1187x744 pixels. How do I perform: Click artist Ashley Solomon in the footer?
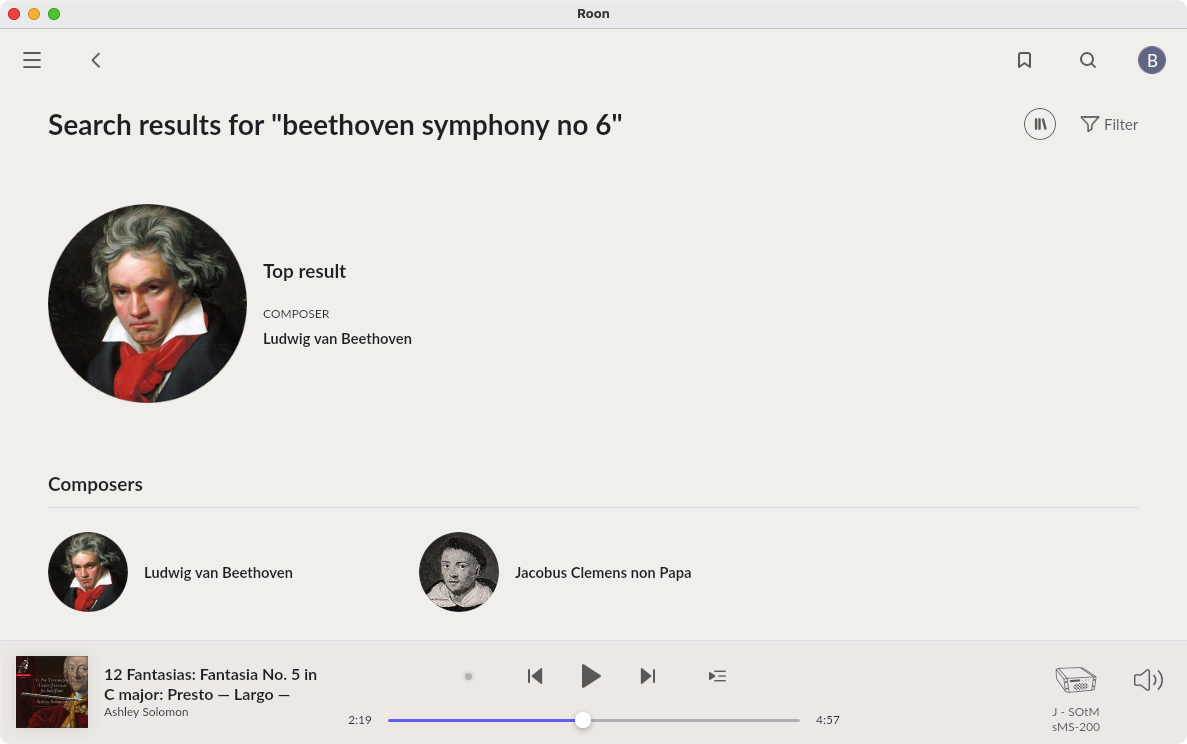[x=146, y=712]
